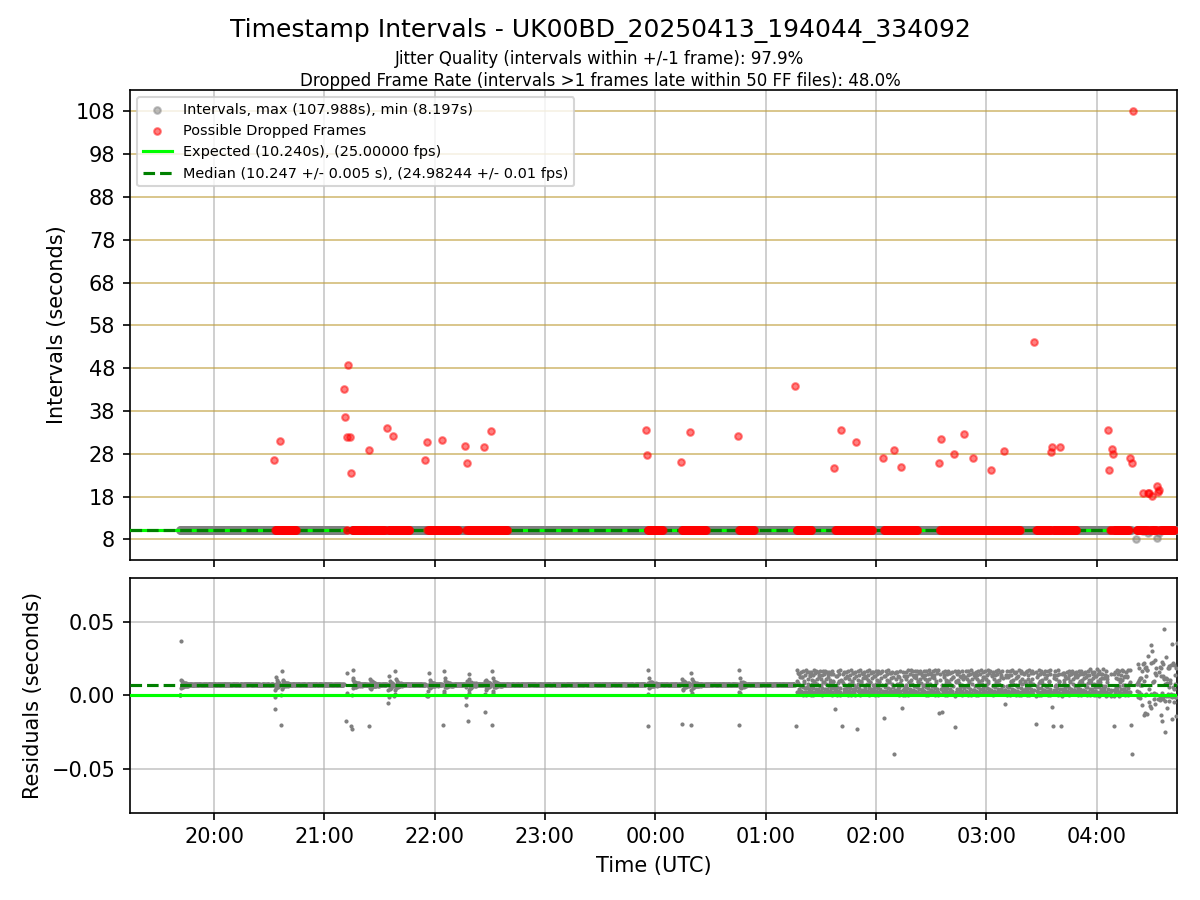The width and height of the screenshot is (1200, 900).
Task: Click the y-axis tick label '58'
Action: pyautogui.click(x=103, y=326)
